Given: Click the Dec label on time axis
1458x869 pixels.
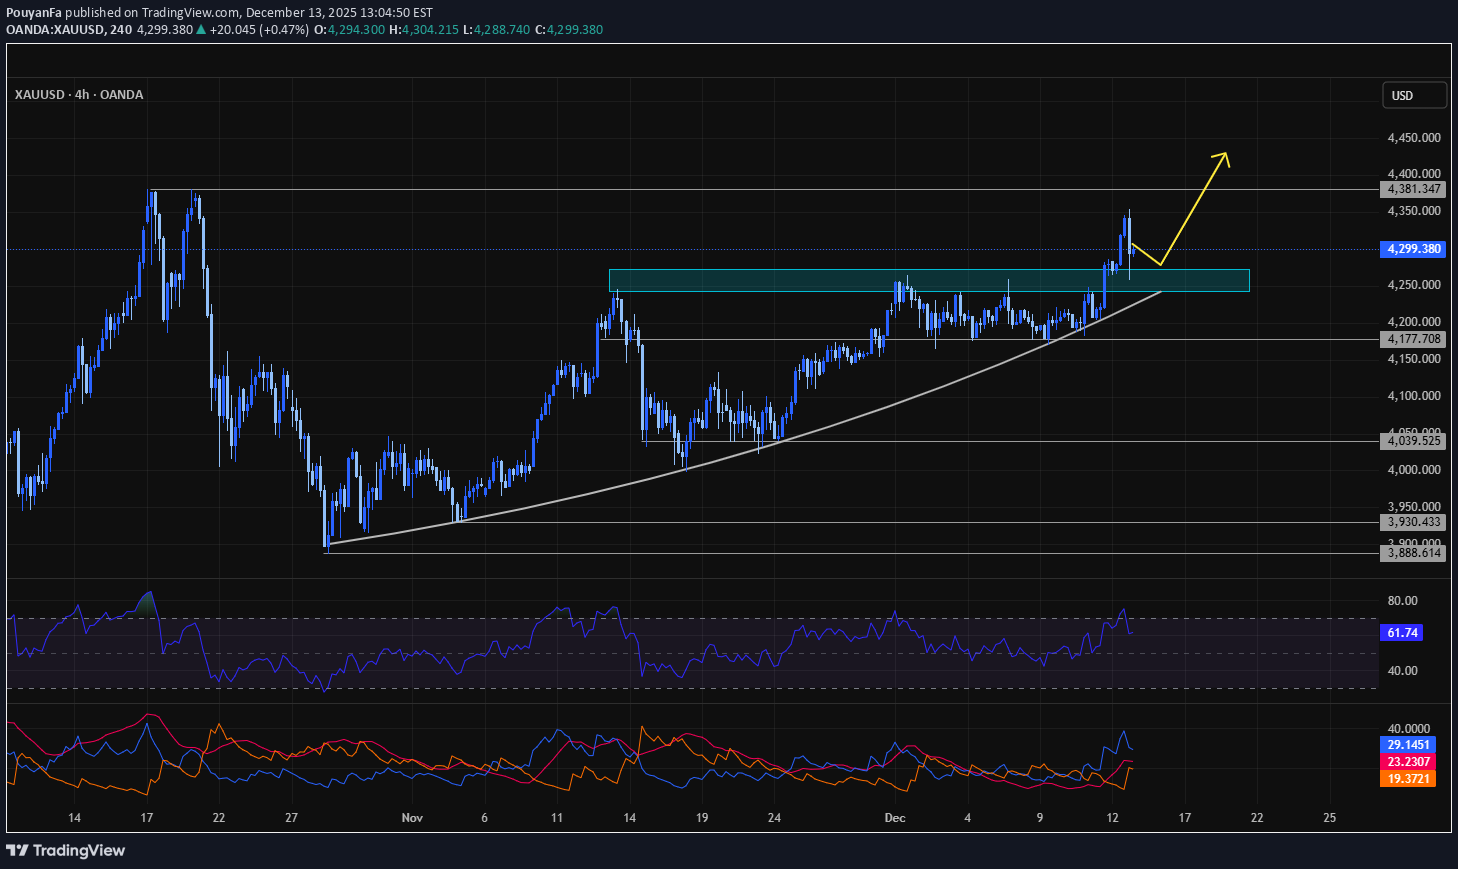Looking at the screenshot, I should pyautogui.click(x=895, y=818).
